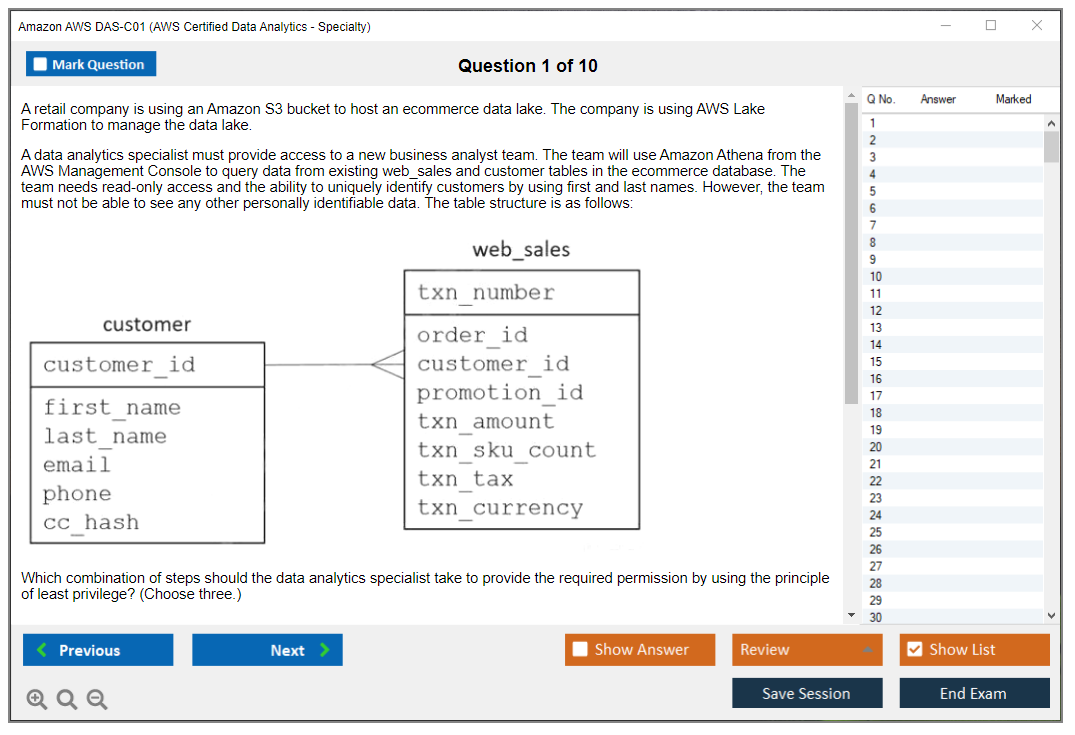Click the Marked column header
Viewport: 1075px width, 735px height.
tap(1013, 99)
